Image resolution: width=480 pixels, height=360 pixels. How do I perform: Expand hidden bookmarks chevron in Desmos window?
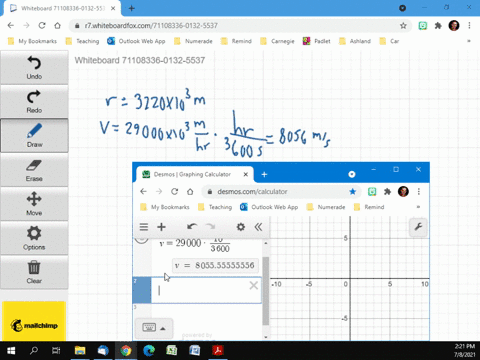click(x=418, y=207)
